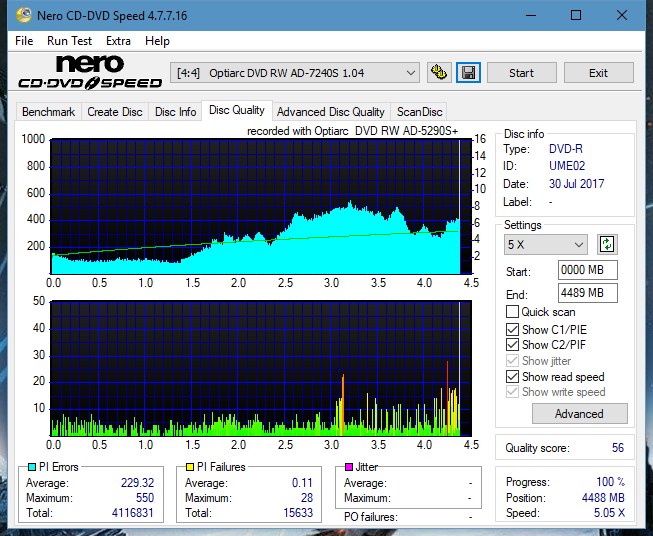Close the Nero CD-DVD Speed window

(622, 15)
